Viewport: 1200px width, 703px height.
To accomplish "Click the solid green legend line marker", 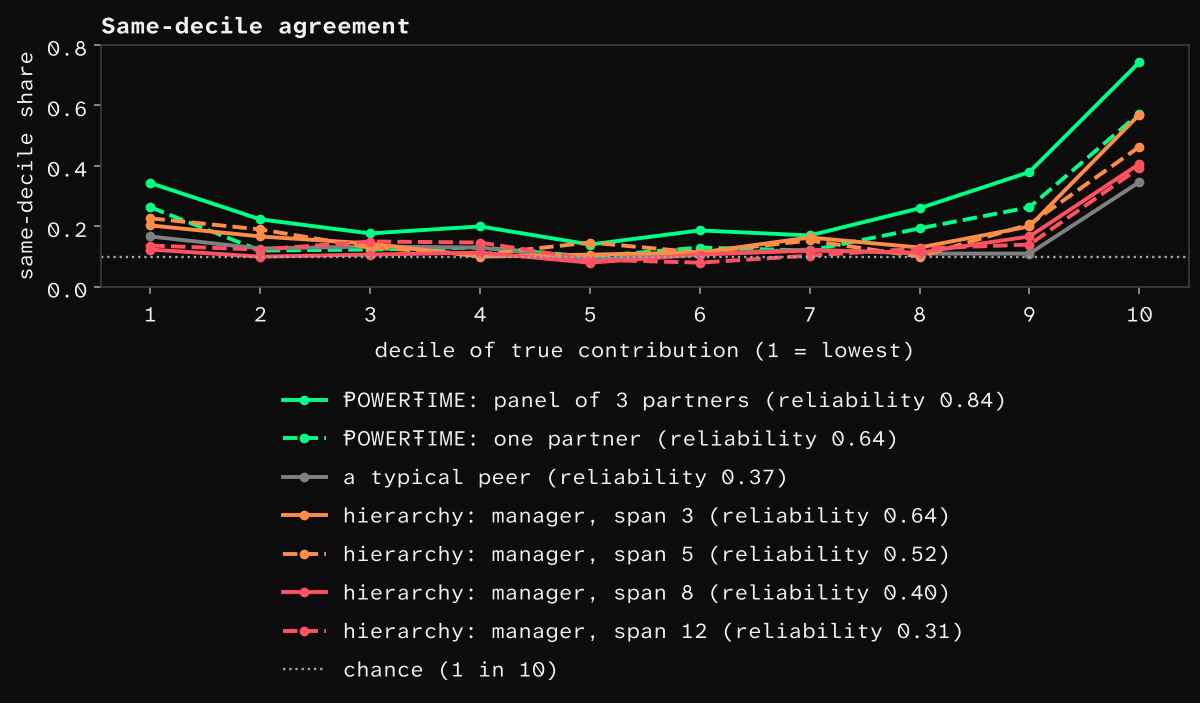I will coord(304,400).
